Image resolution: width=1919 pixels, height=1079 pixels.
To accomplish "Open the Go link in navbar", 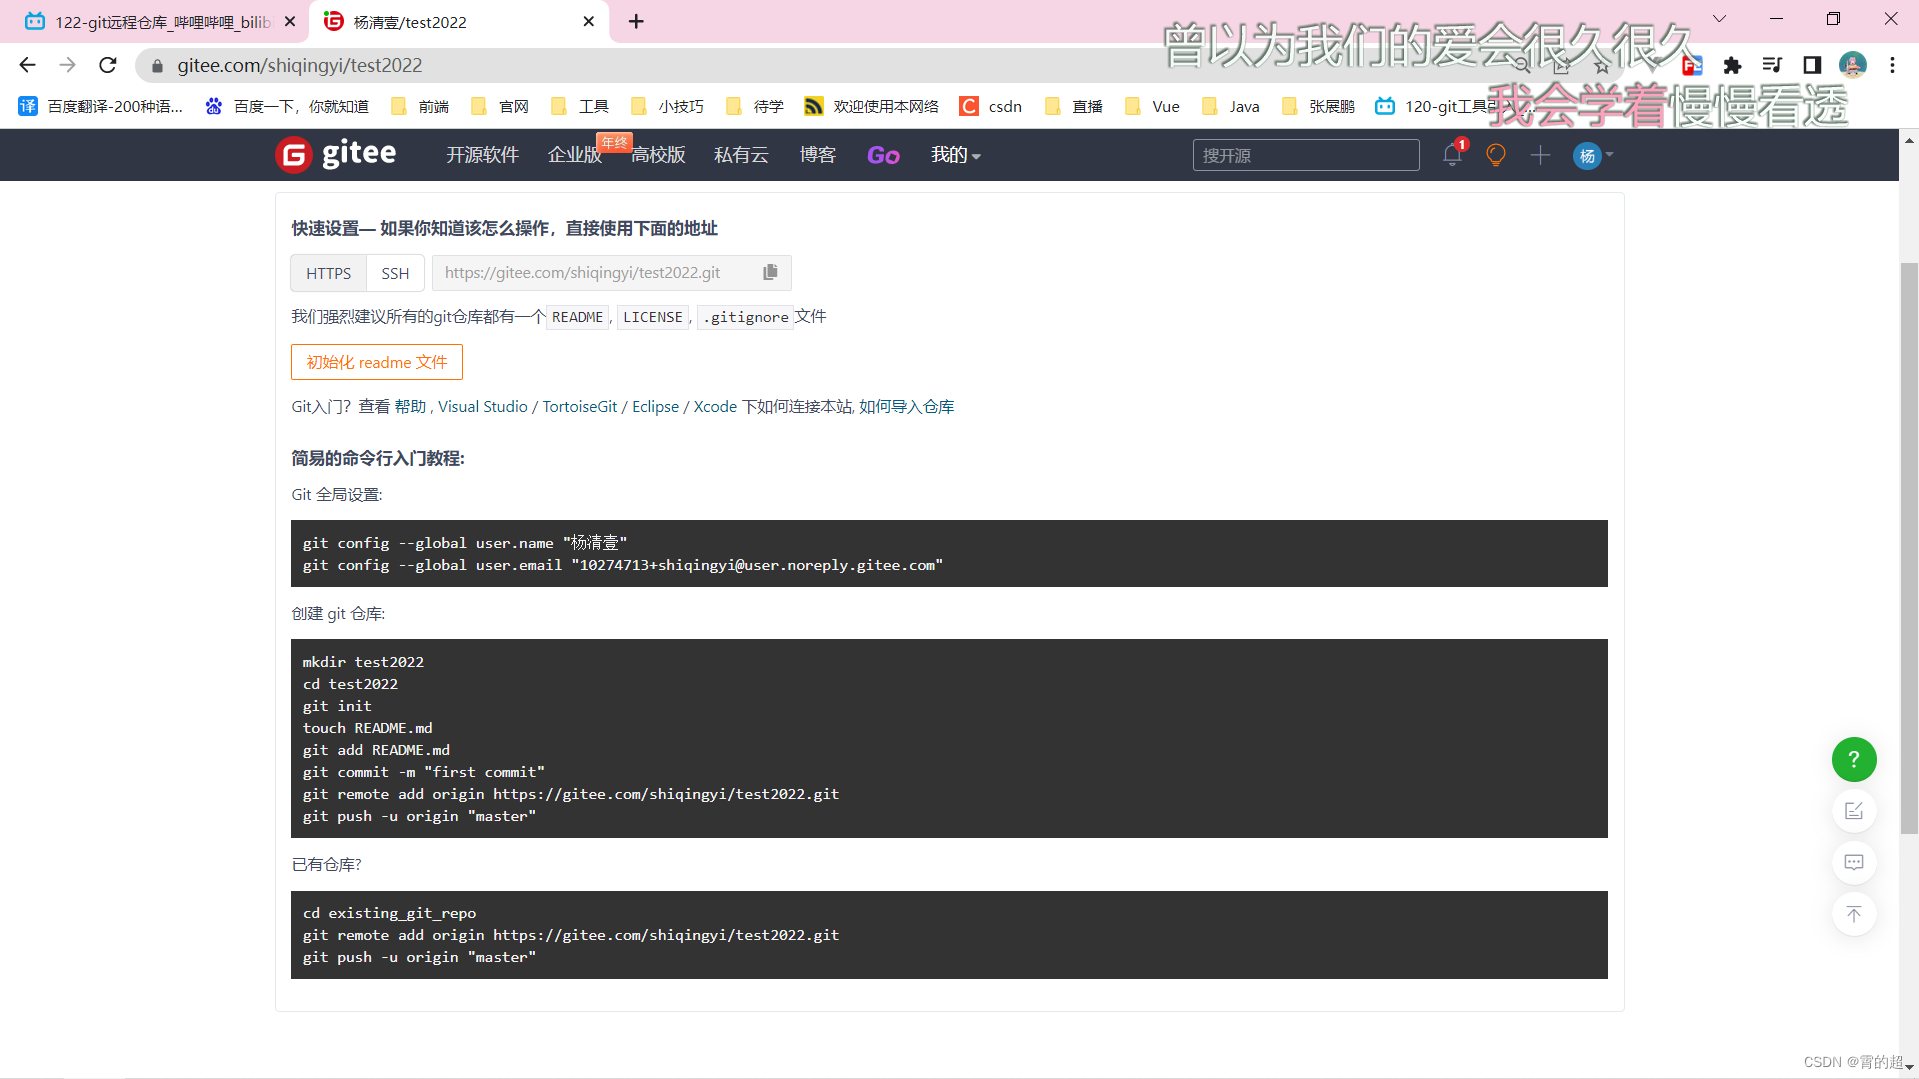I will pos(883,155).
